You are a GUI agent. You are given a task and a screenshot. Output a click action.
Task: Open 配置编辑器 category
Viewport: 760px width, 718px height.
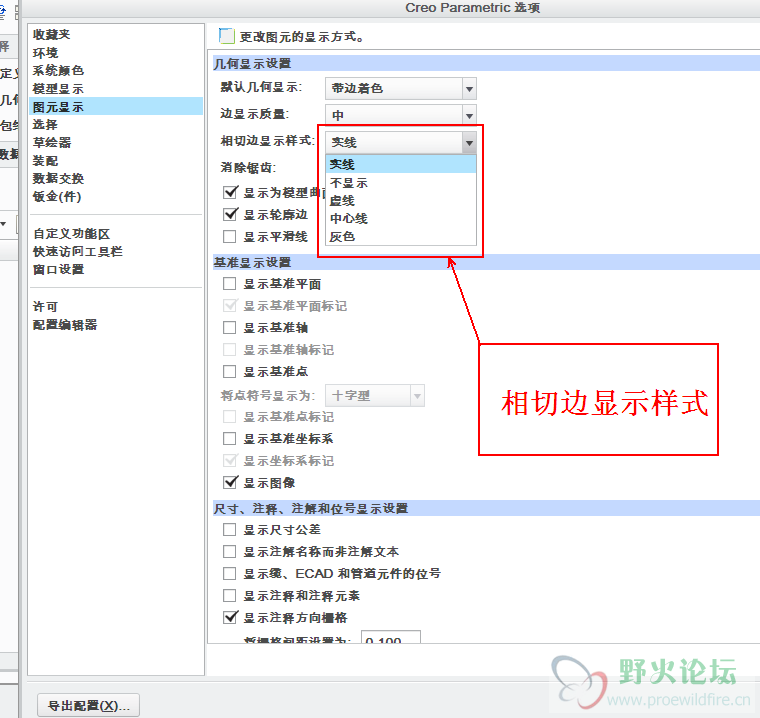(x=65, y=325)
